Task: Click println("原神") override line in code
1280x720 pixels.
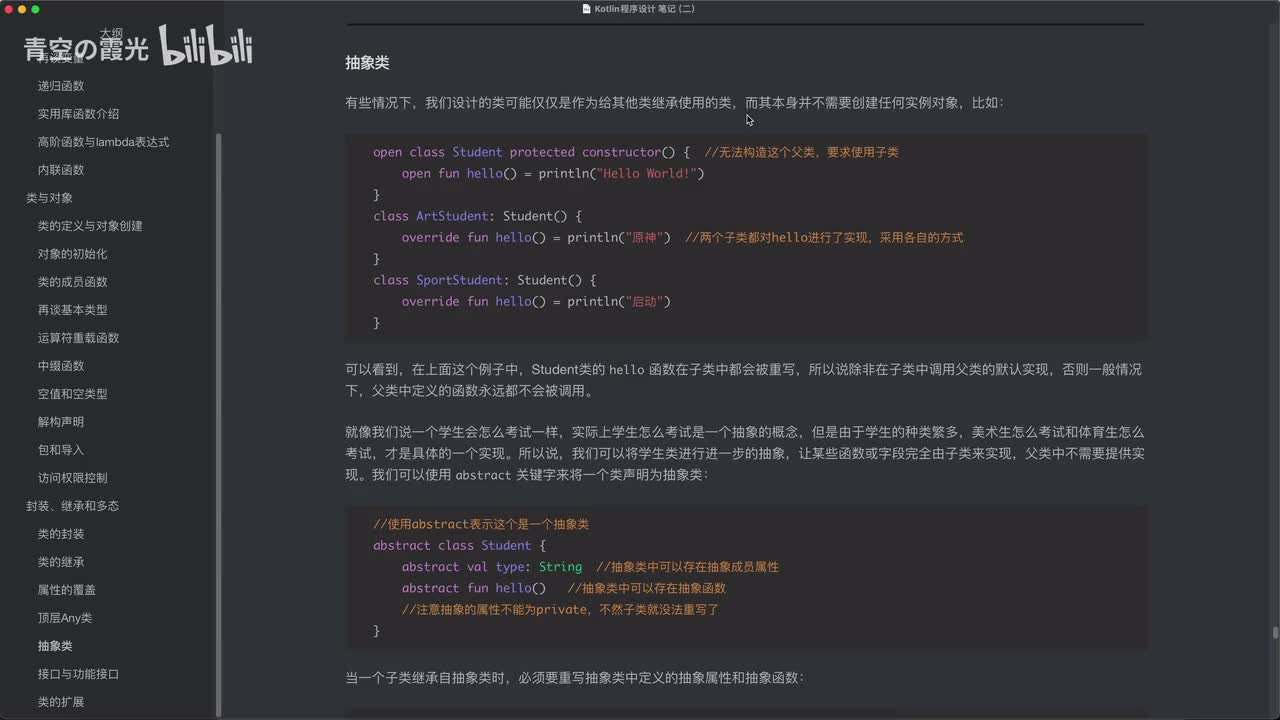Action: [x=536, y=238]
